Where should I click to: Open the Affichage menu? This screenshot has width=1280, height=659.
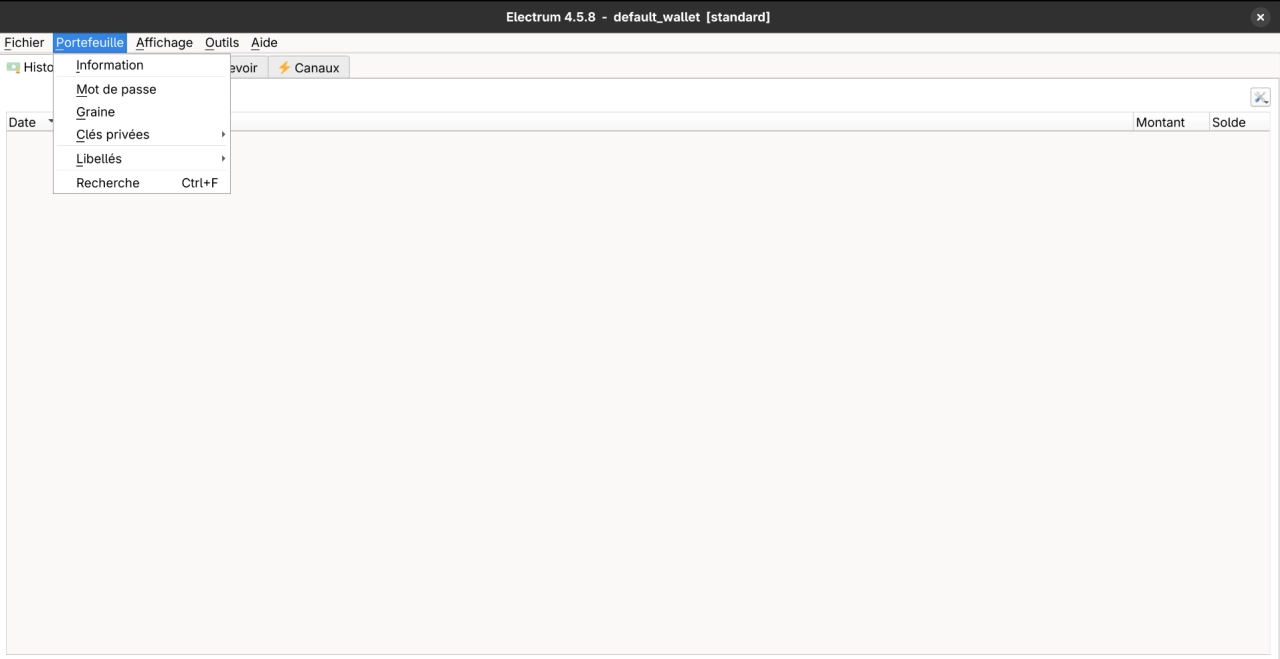pos(164,43)
